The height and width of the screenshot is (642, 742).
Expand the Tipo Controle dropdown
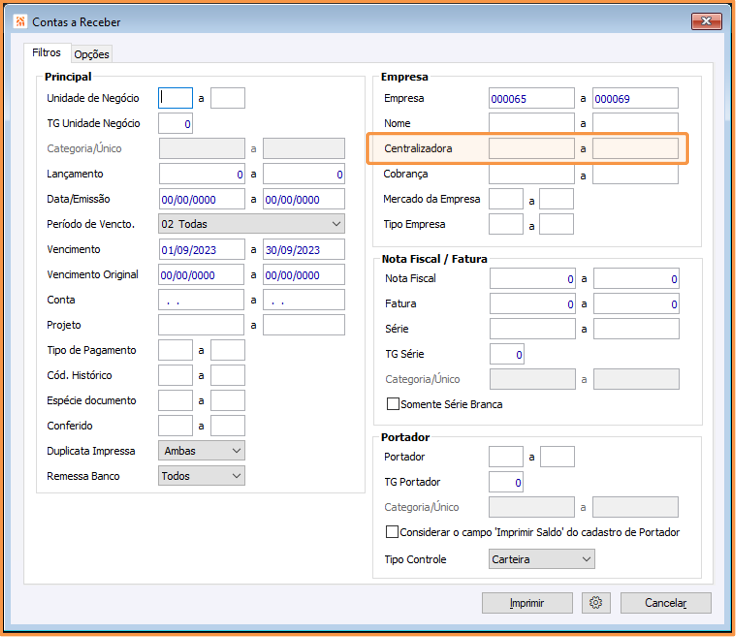click(542, 559)
